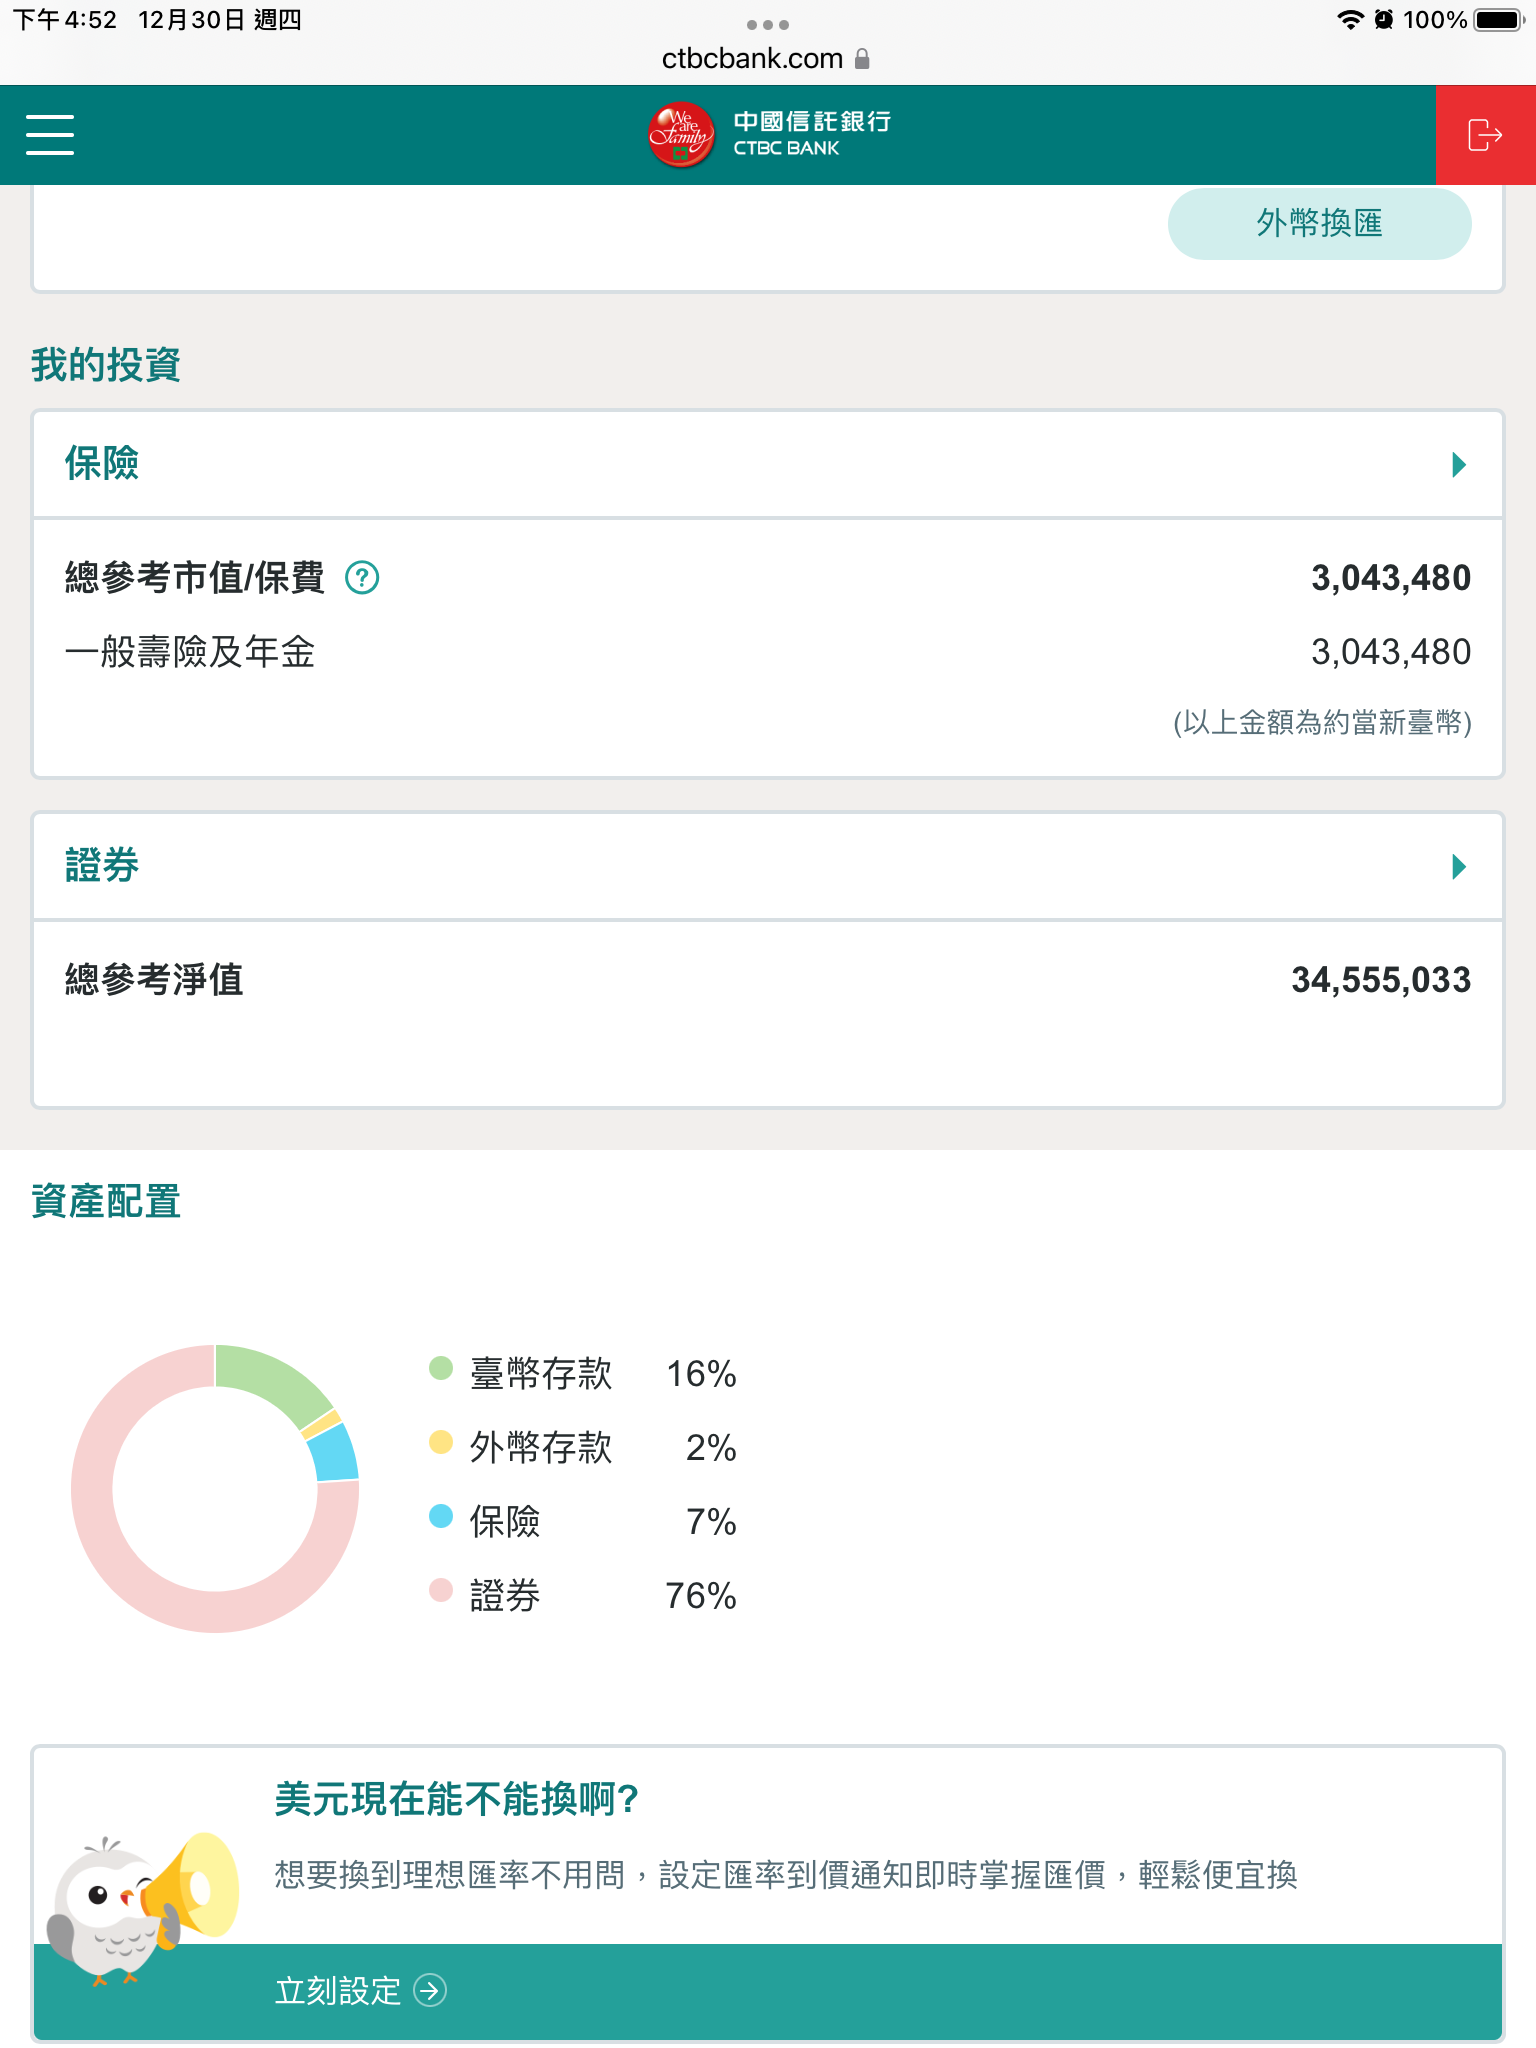The height and width of the screenshot is (2048, 1536).
Task: Tap the lock icon beside ctbcbank.com
Action: coord(863,59)
